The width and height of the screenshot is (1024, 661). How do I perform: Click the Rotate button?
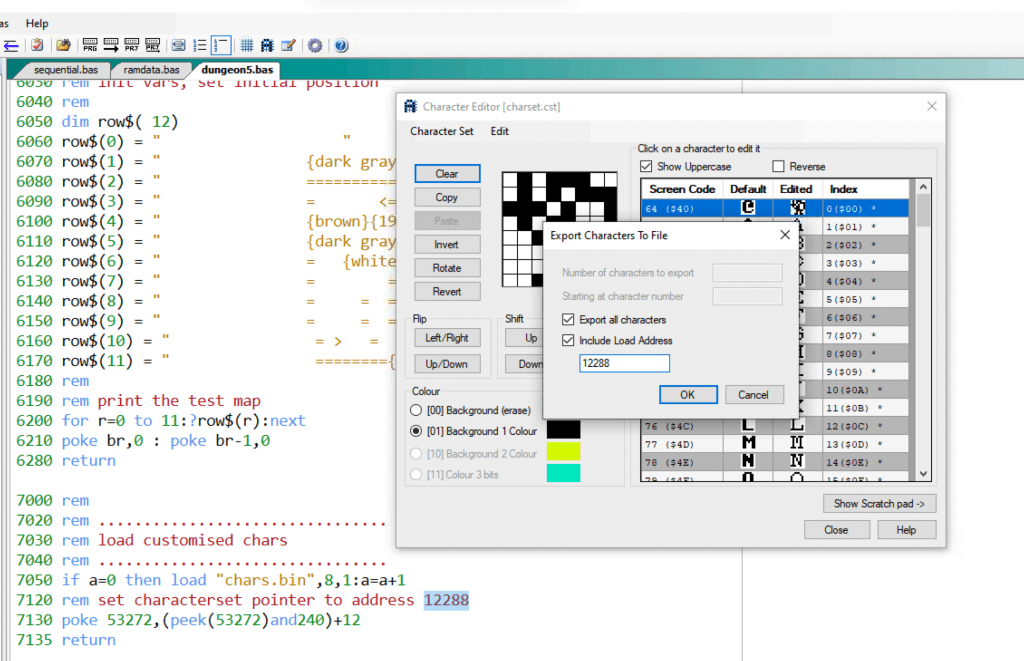pos(447,268)
